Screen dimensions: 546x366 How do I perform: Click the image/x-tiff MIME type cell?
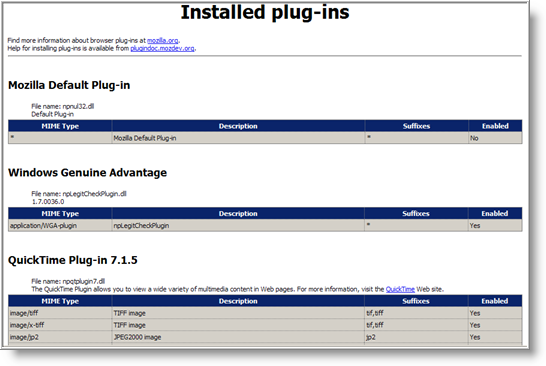tap(60, 325)
